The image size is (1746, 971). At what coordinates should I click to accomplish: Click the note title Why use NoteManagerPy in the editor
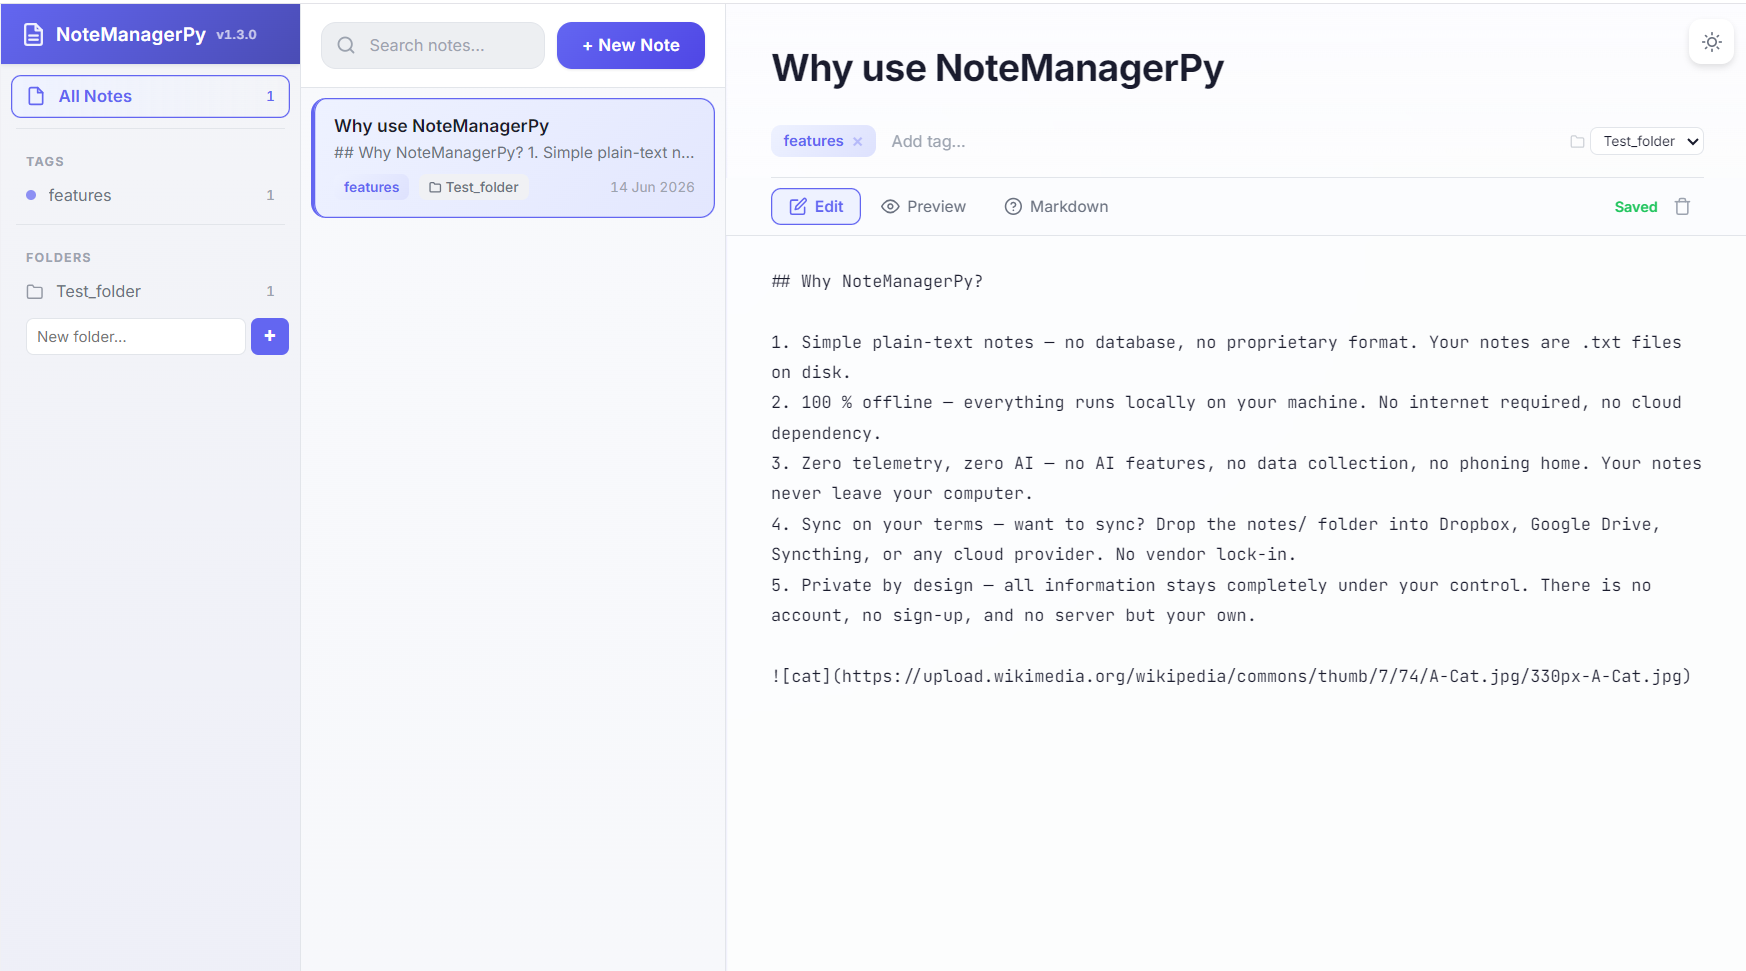997,68
